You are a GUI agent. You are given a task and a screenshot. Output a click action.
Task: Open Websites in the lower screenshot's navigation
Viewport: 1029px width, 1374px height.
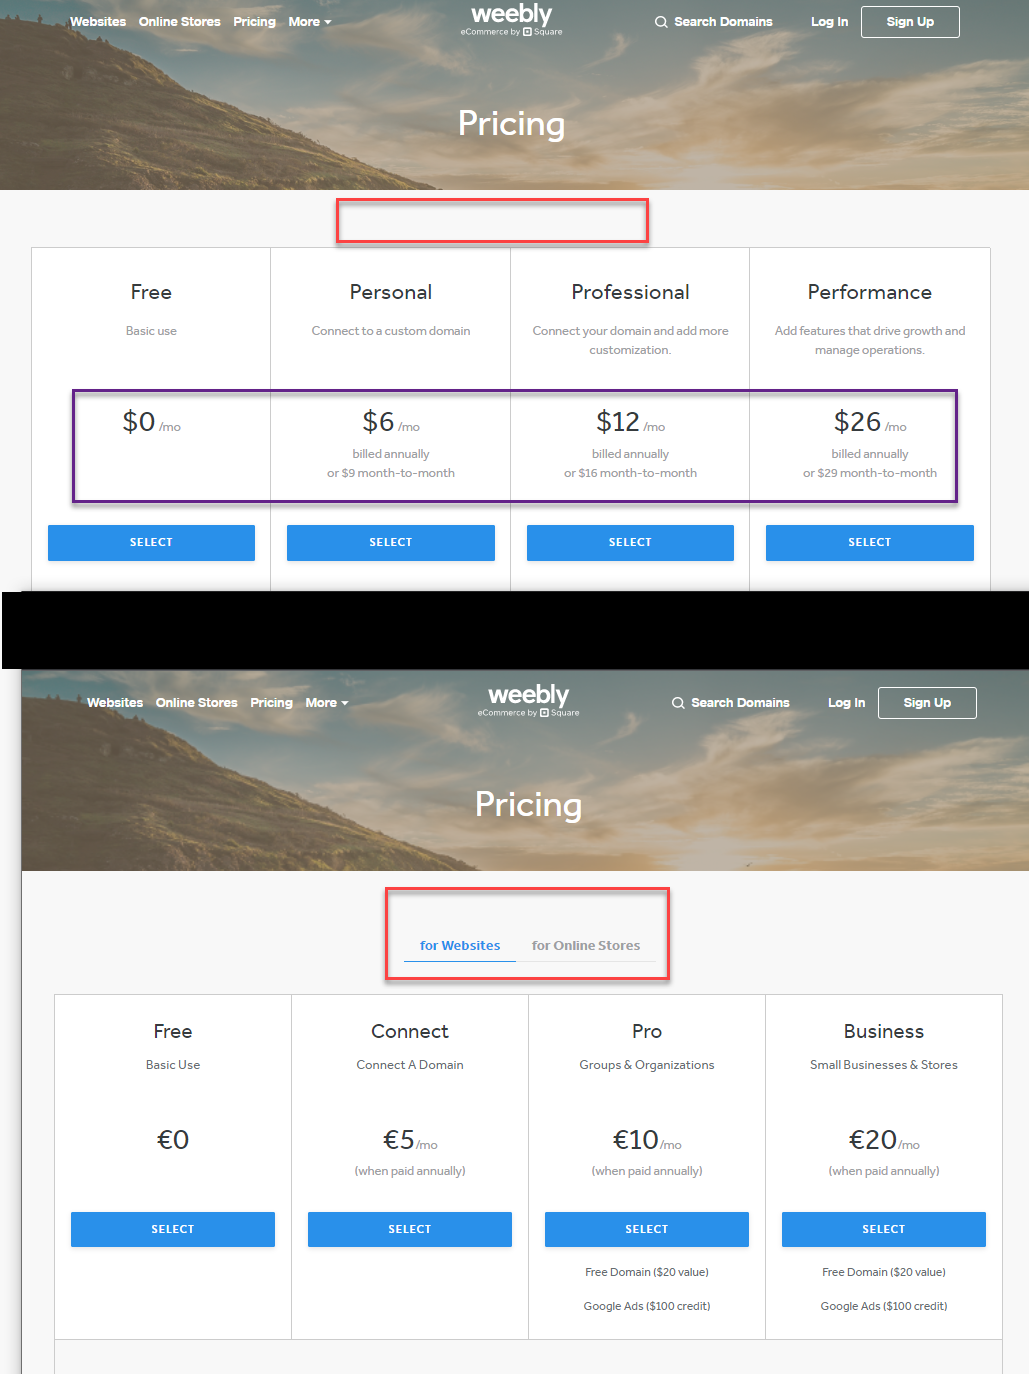click(115, 703)
